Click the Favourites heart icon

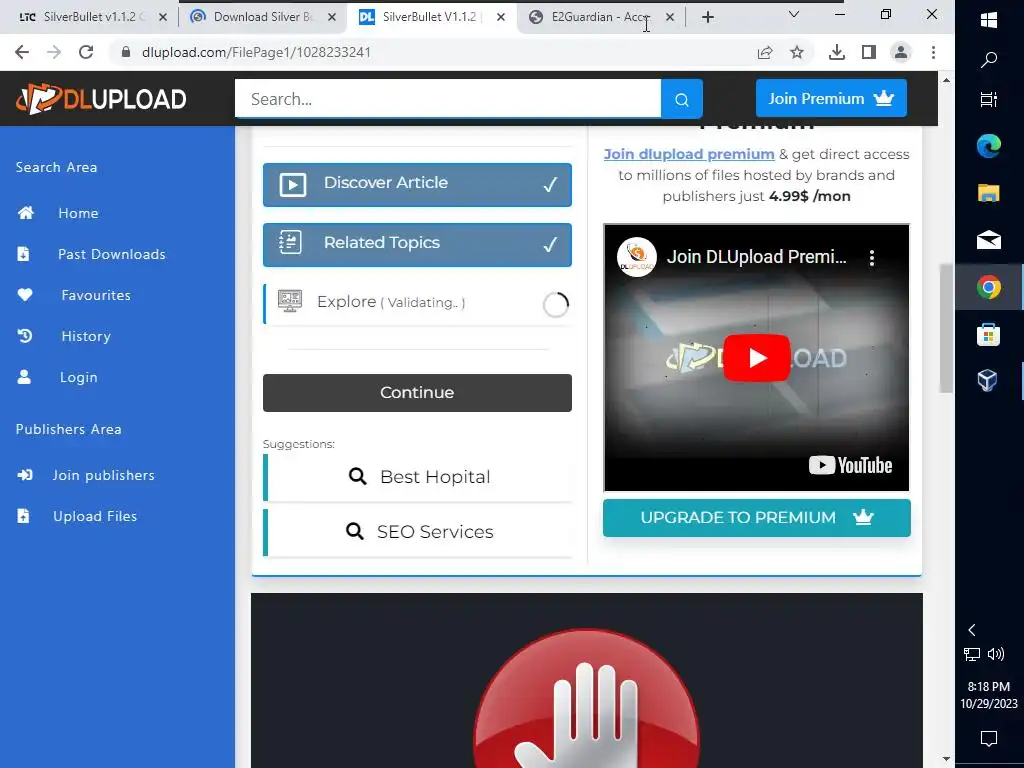tap(25, 295)
